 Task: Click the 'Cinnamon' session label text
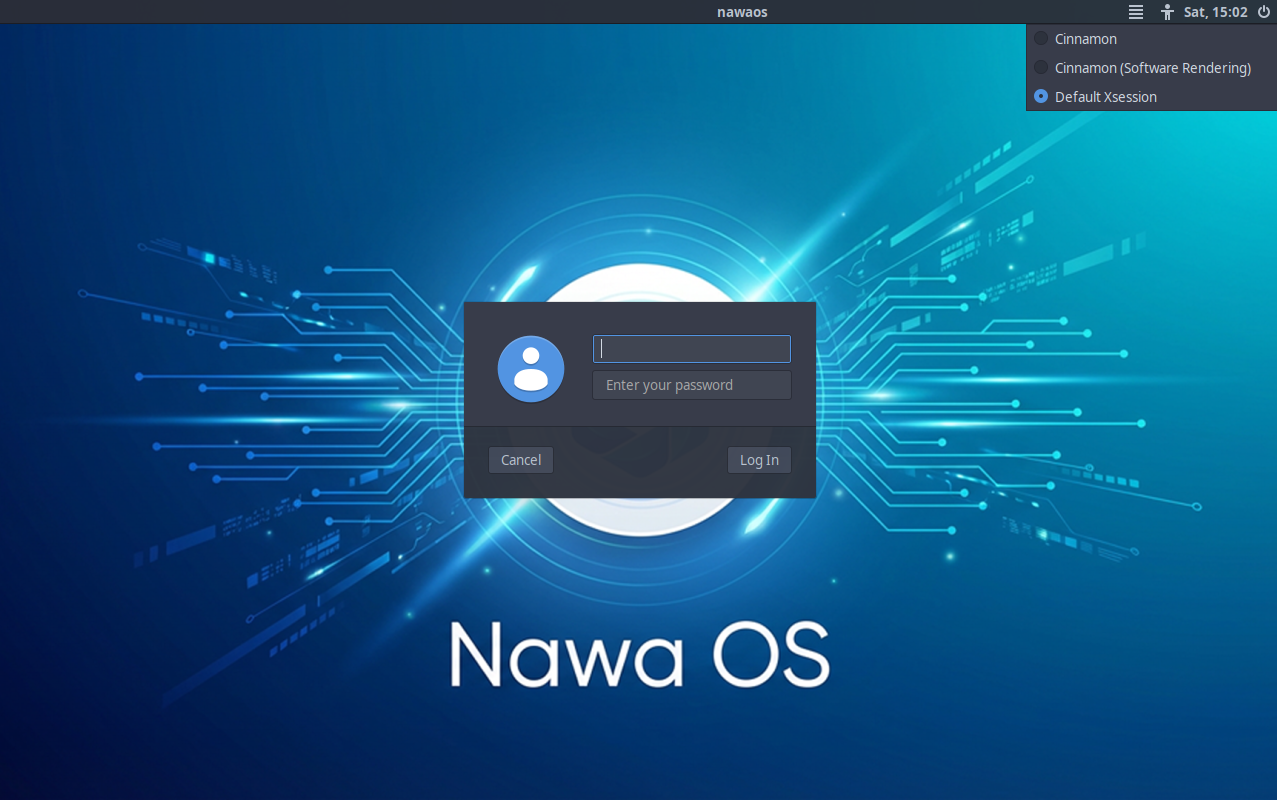[1085, 39]
